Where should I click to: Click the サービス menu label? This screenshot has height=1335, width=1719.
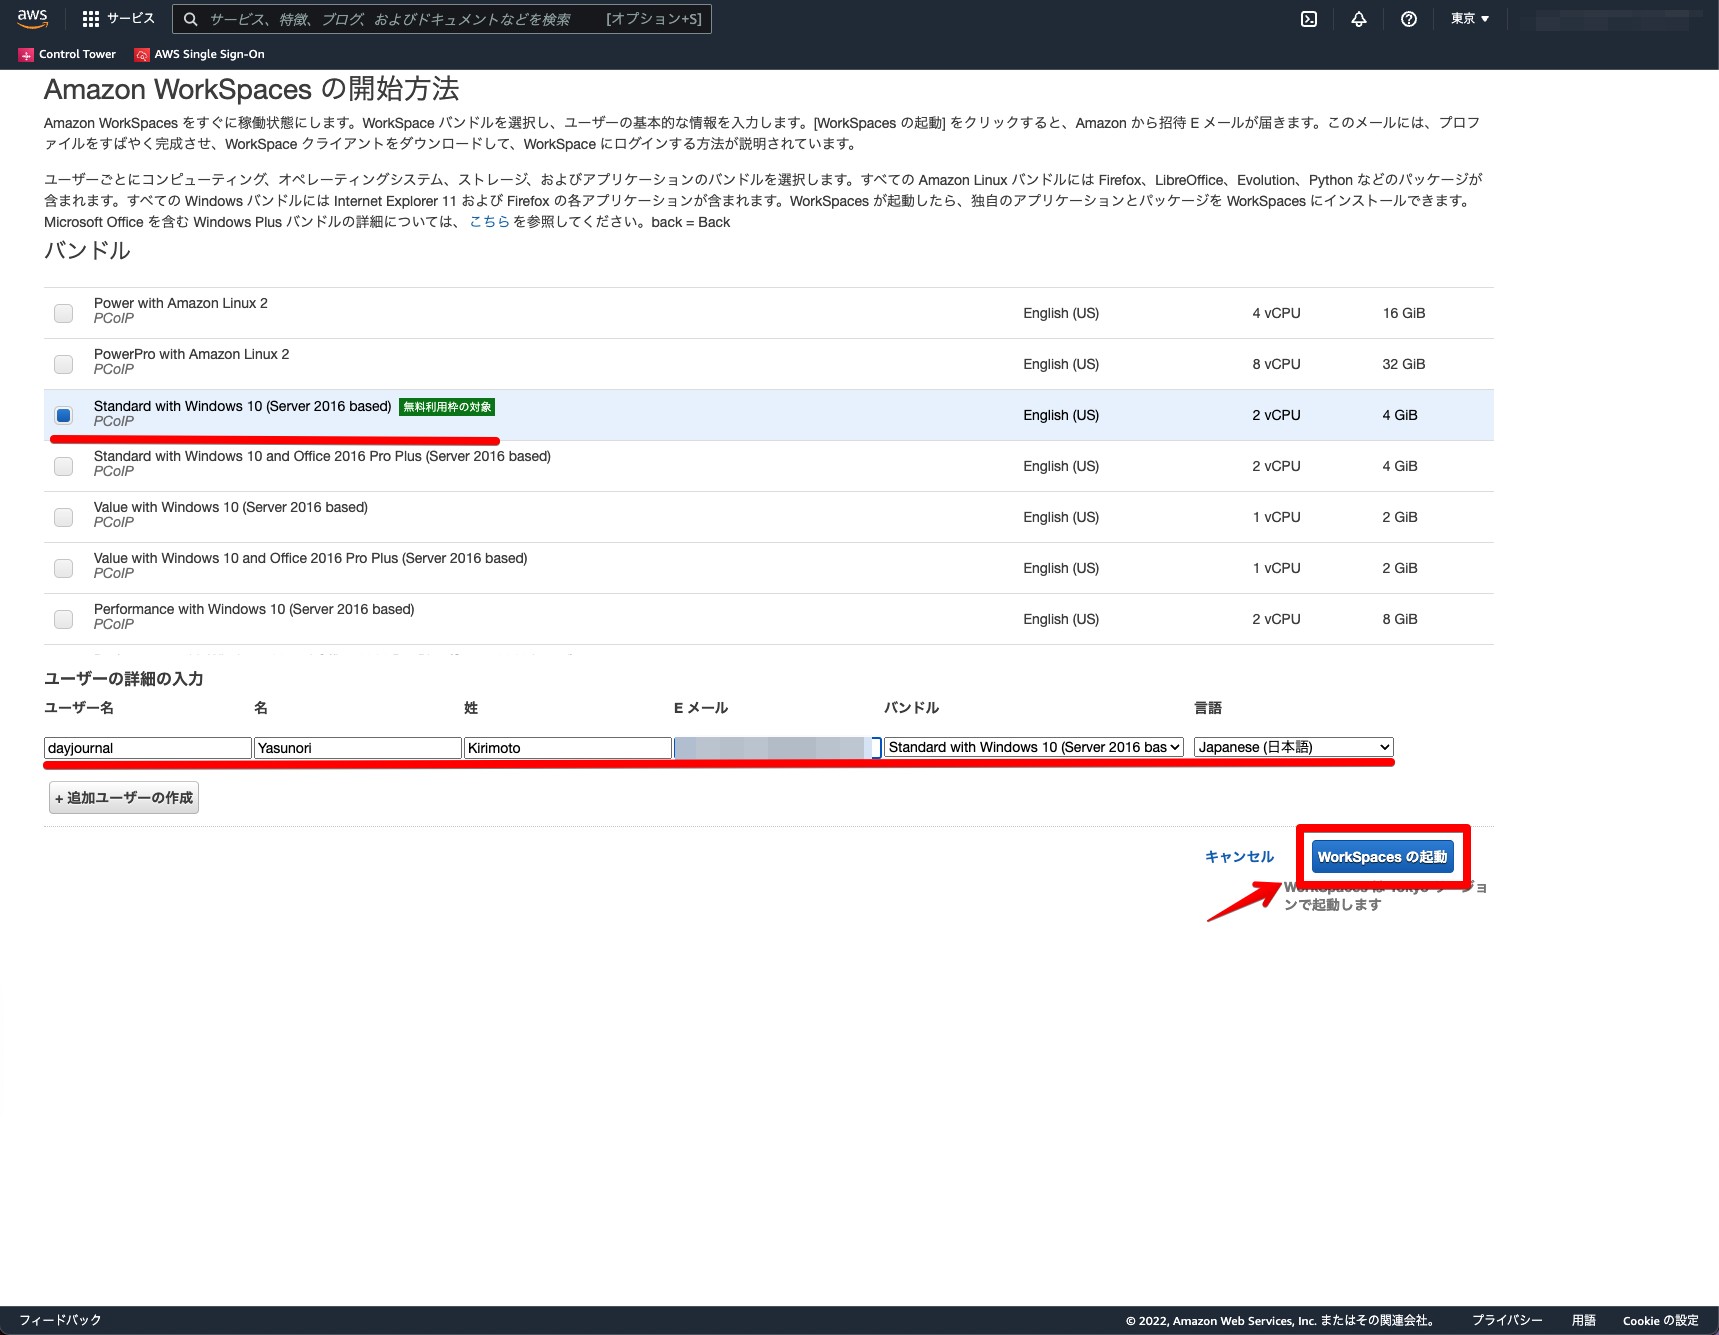point(131,19)
